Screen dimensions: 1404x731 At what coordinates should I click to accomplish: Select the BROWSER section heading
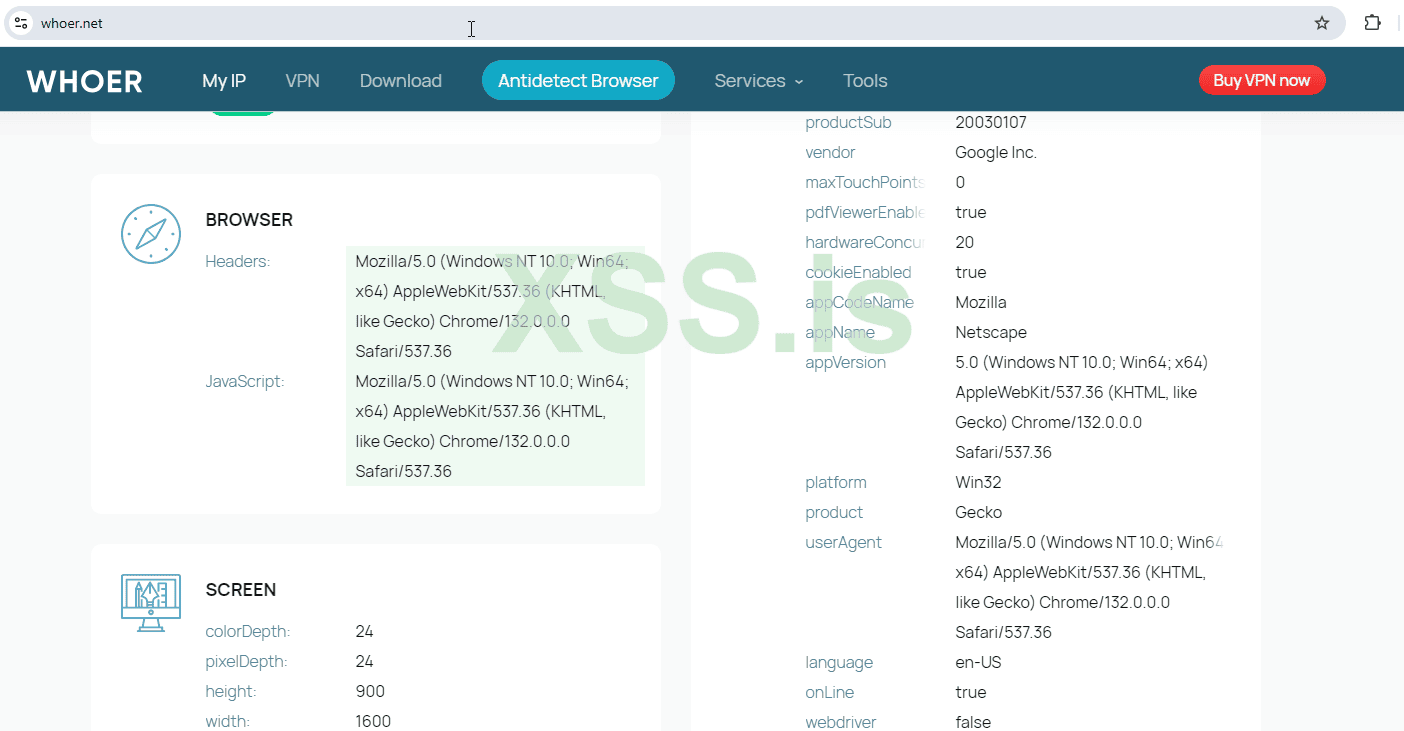click(x=249, y=220)
